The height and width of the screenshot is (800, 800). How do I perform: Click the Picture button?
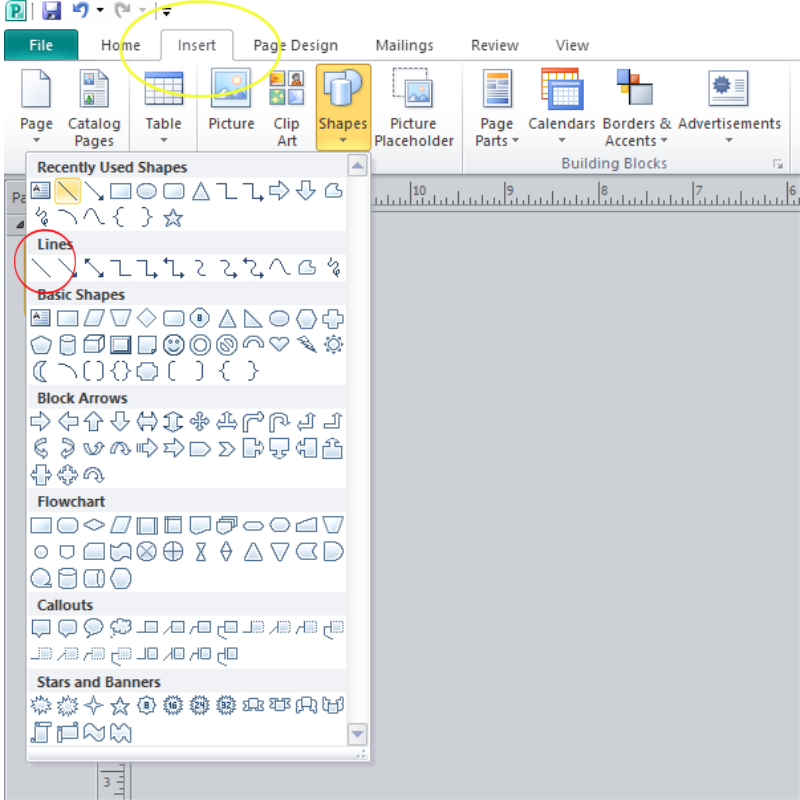231,101
